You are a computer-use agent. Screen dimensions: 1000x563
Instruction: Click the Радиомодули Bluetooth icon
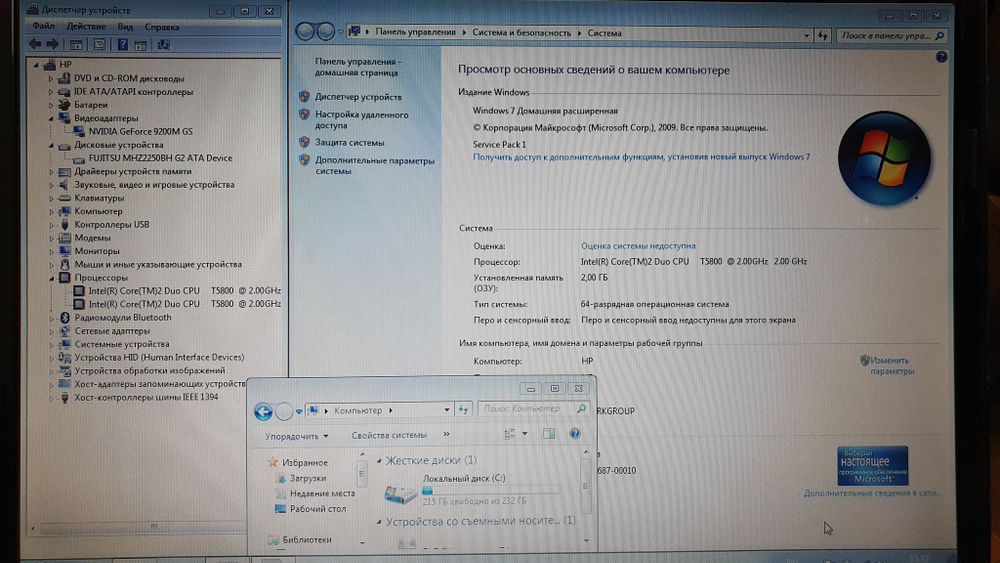pos(64,318)
